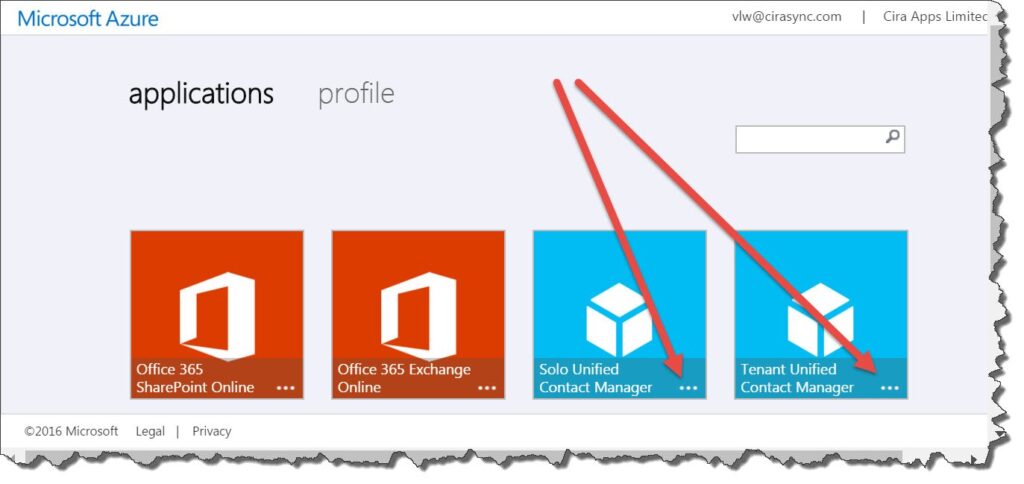The height and width of the screenshot is (484, 1024).
Task: Open the Privacy footer link
Action: [211, 431]
